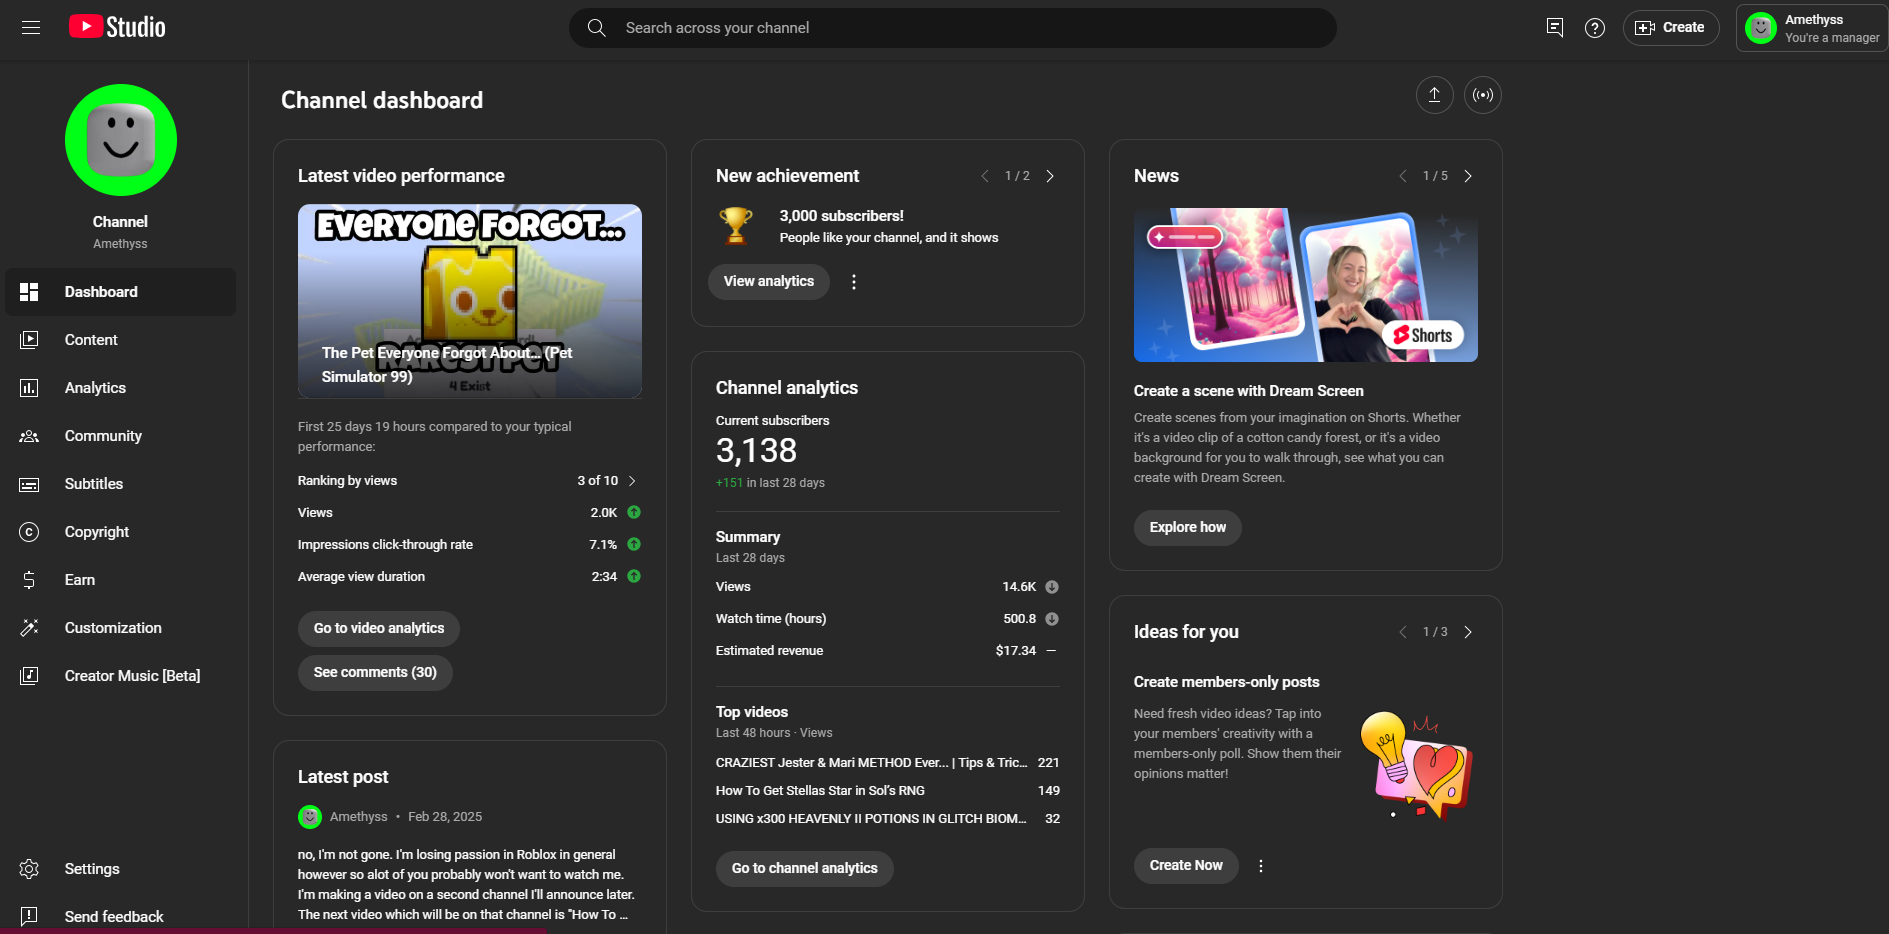The image size is (1889, 934).
Task: Click Go to channel analytics button
Action: 804,868
